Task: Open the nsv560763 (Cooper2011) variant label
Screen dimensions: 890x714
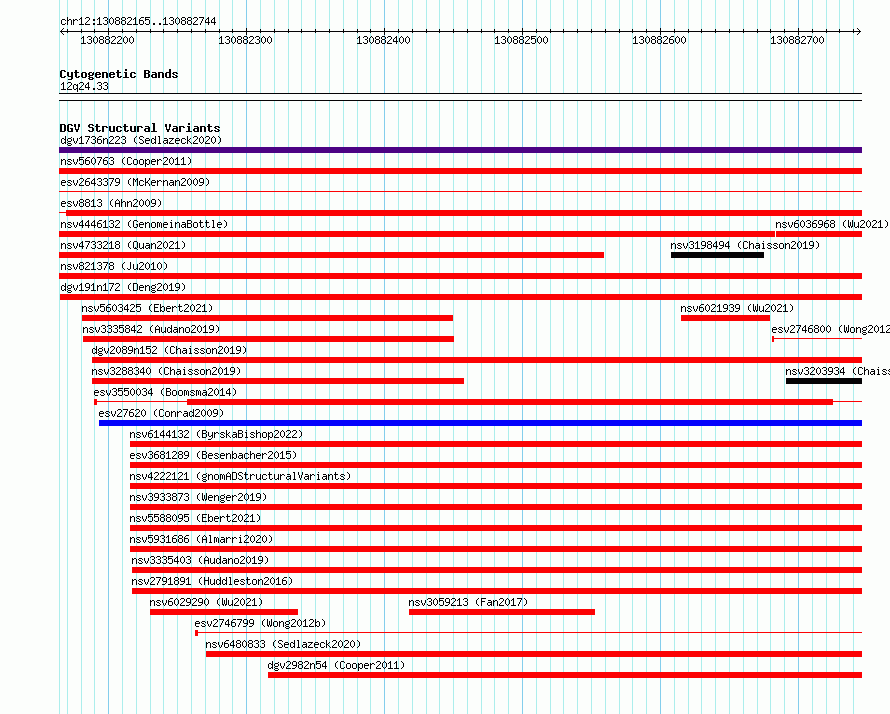Action: pyautogui.click(x=126, y=161)
